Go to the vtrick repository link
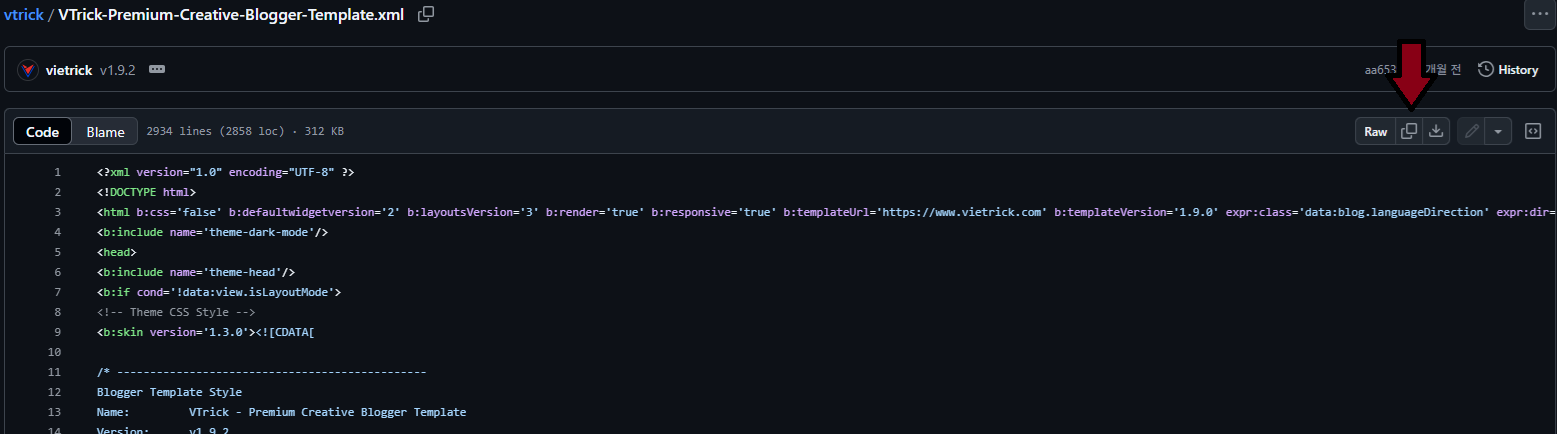This screenshot has width=1557, height=434. point(23,14)
